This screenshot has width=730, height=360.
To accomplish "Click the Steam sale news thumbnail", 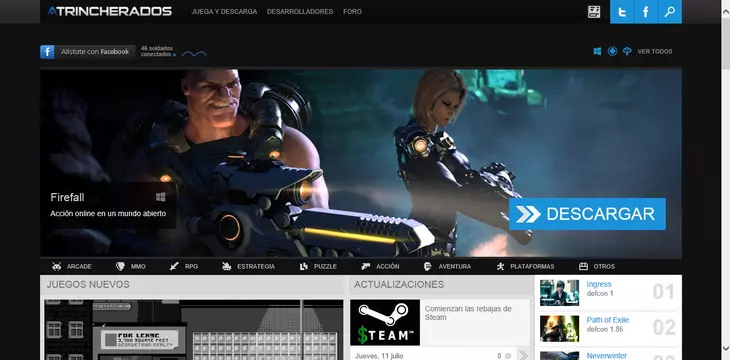I will [x=385, y=322].
